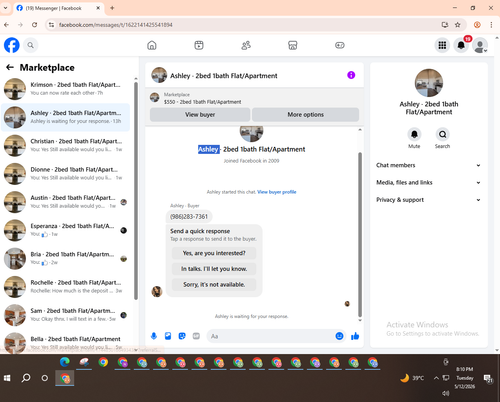Expand the Chat members section
The height and width of the screenshot is (402, 500).
tap(429, 165)
